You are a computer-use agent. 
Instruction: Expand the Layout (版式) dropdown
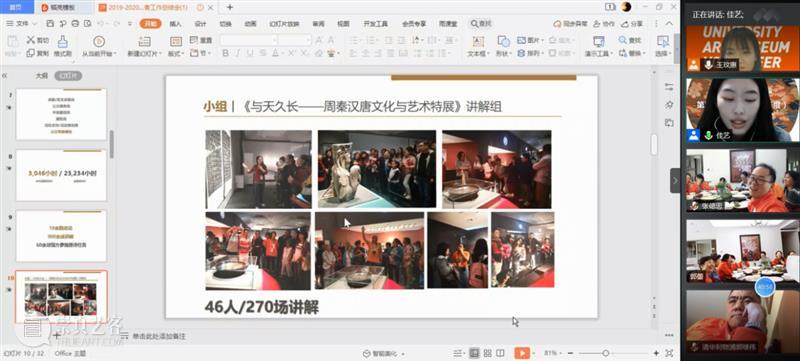pos(176,53)
